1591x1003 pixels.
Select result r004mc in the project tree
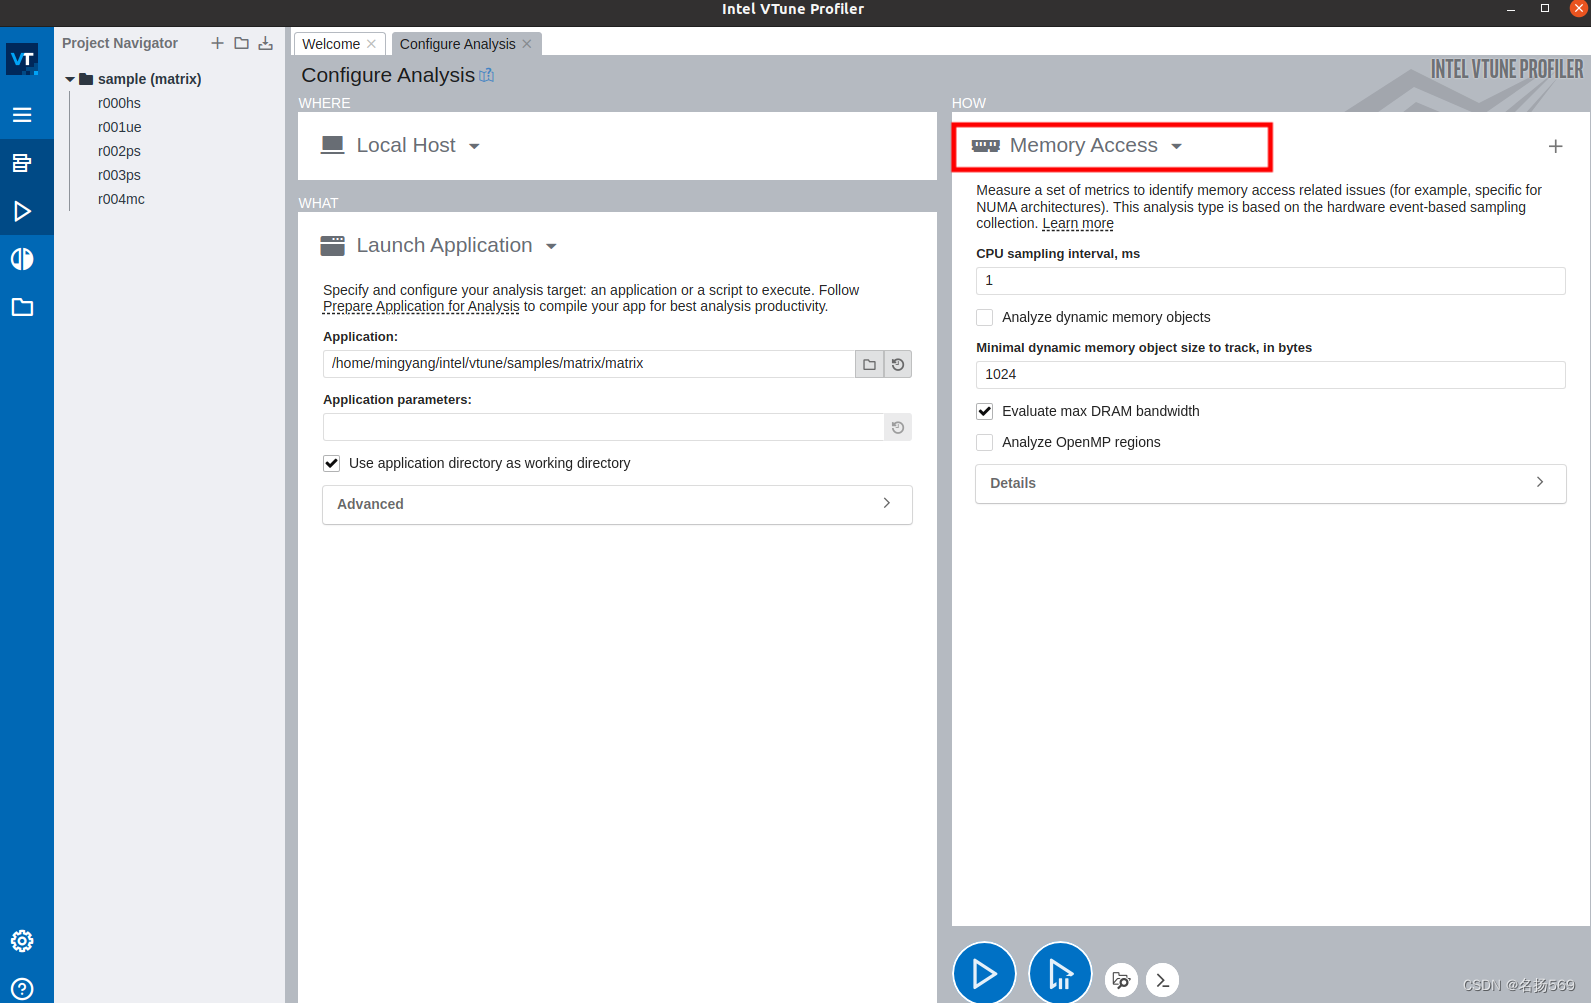(x=121, y=199)
